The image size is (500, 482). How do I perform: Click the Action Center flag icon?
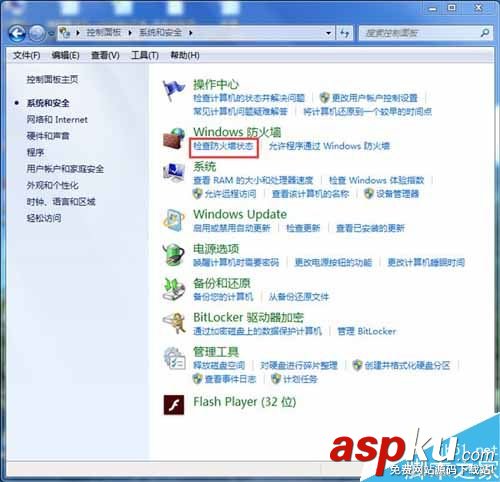(173, 90)
